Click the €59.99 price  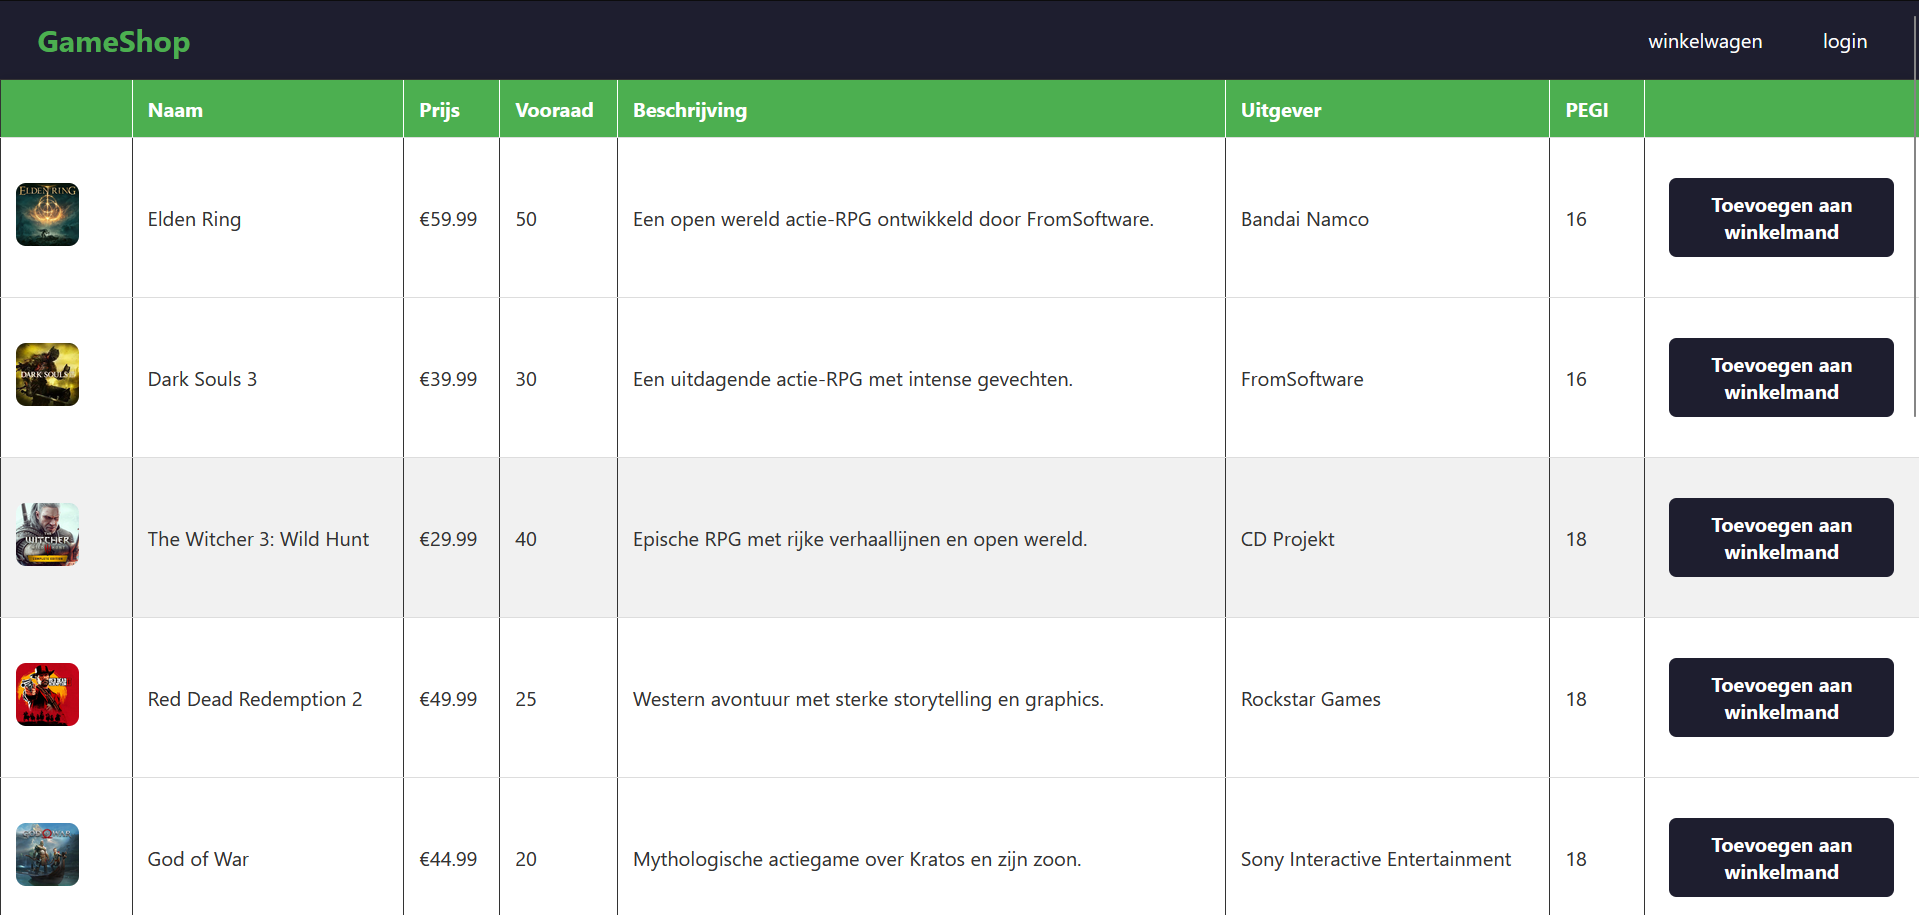click(x=448, y=219)
